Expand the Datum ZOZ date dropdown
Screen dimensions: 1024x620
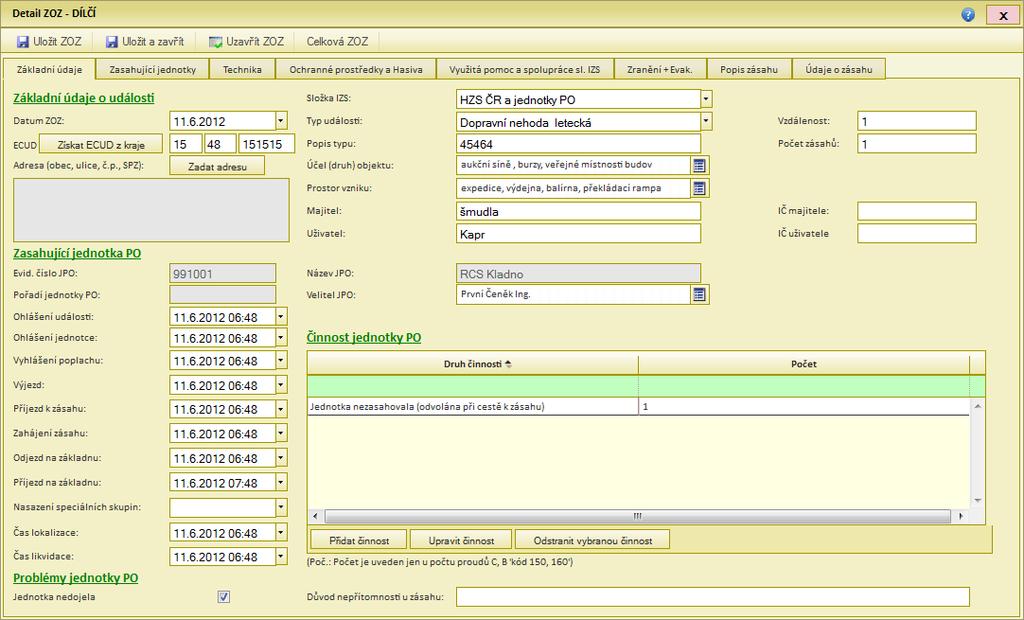tap(281, 121)
